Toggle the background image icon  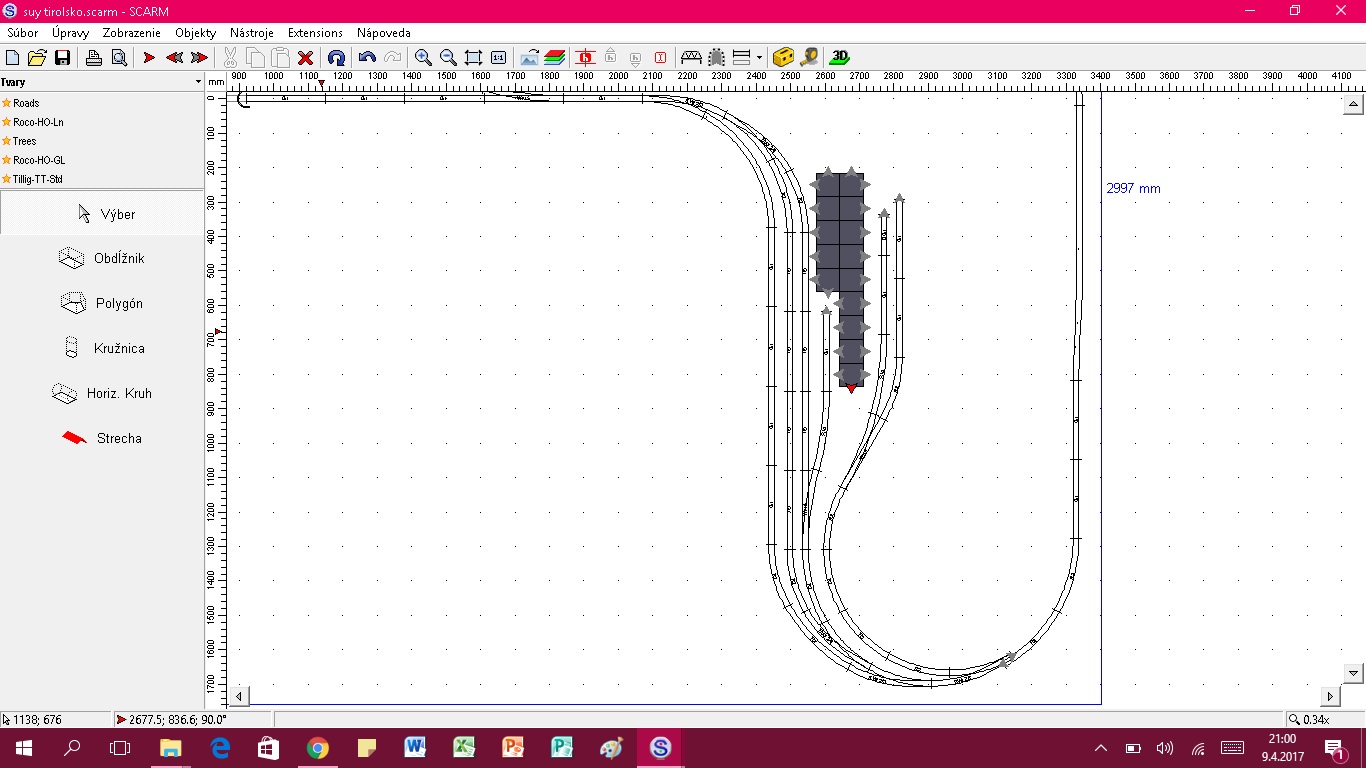[x=529, y=58]
